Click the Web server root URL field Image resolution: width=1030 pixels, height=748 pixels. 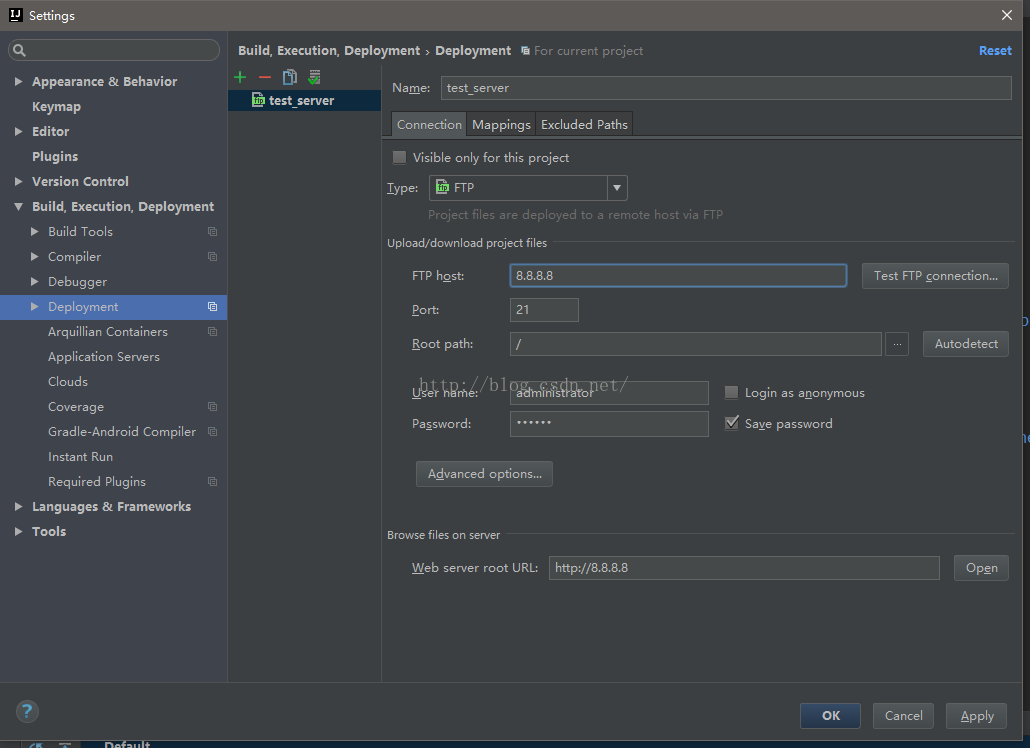[744, 568]
